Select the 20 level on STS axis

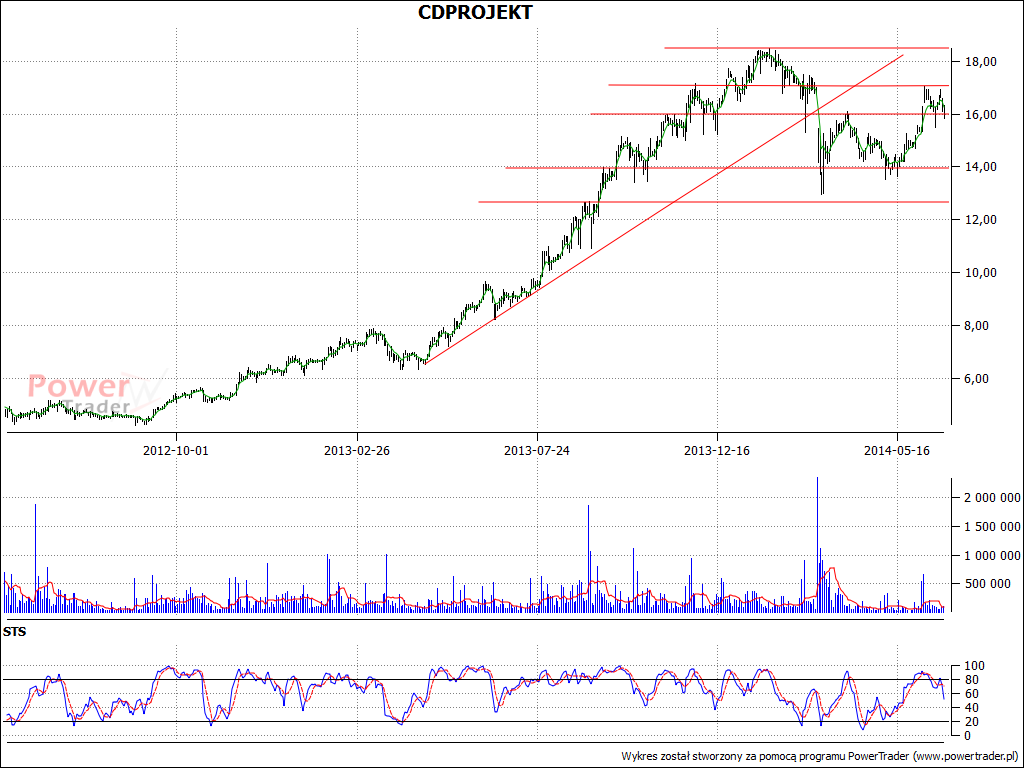coord(971,722)
